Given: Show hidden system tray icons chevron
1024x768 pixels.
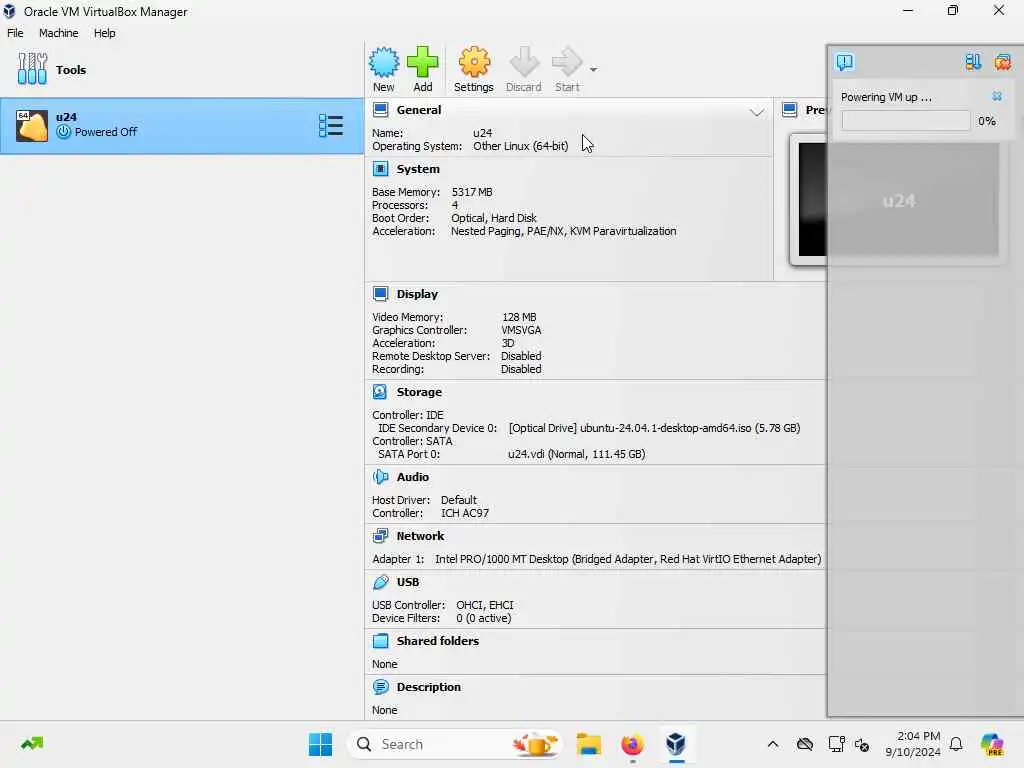Looking at the screenshot, I should click(x=773, y=744).
